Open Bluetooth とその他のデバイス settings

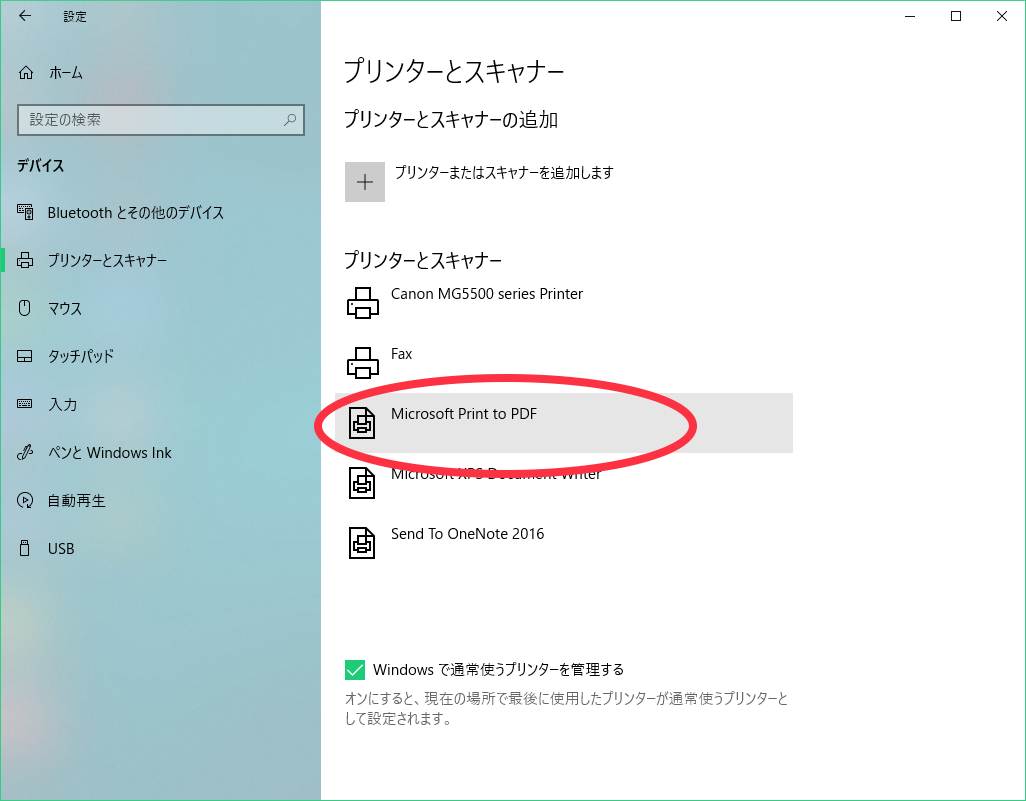(x=135, y=213)
